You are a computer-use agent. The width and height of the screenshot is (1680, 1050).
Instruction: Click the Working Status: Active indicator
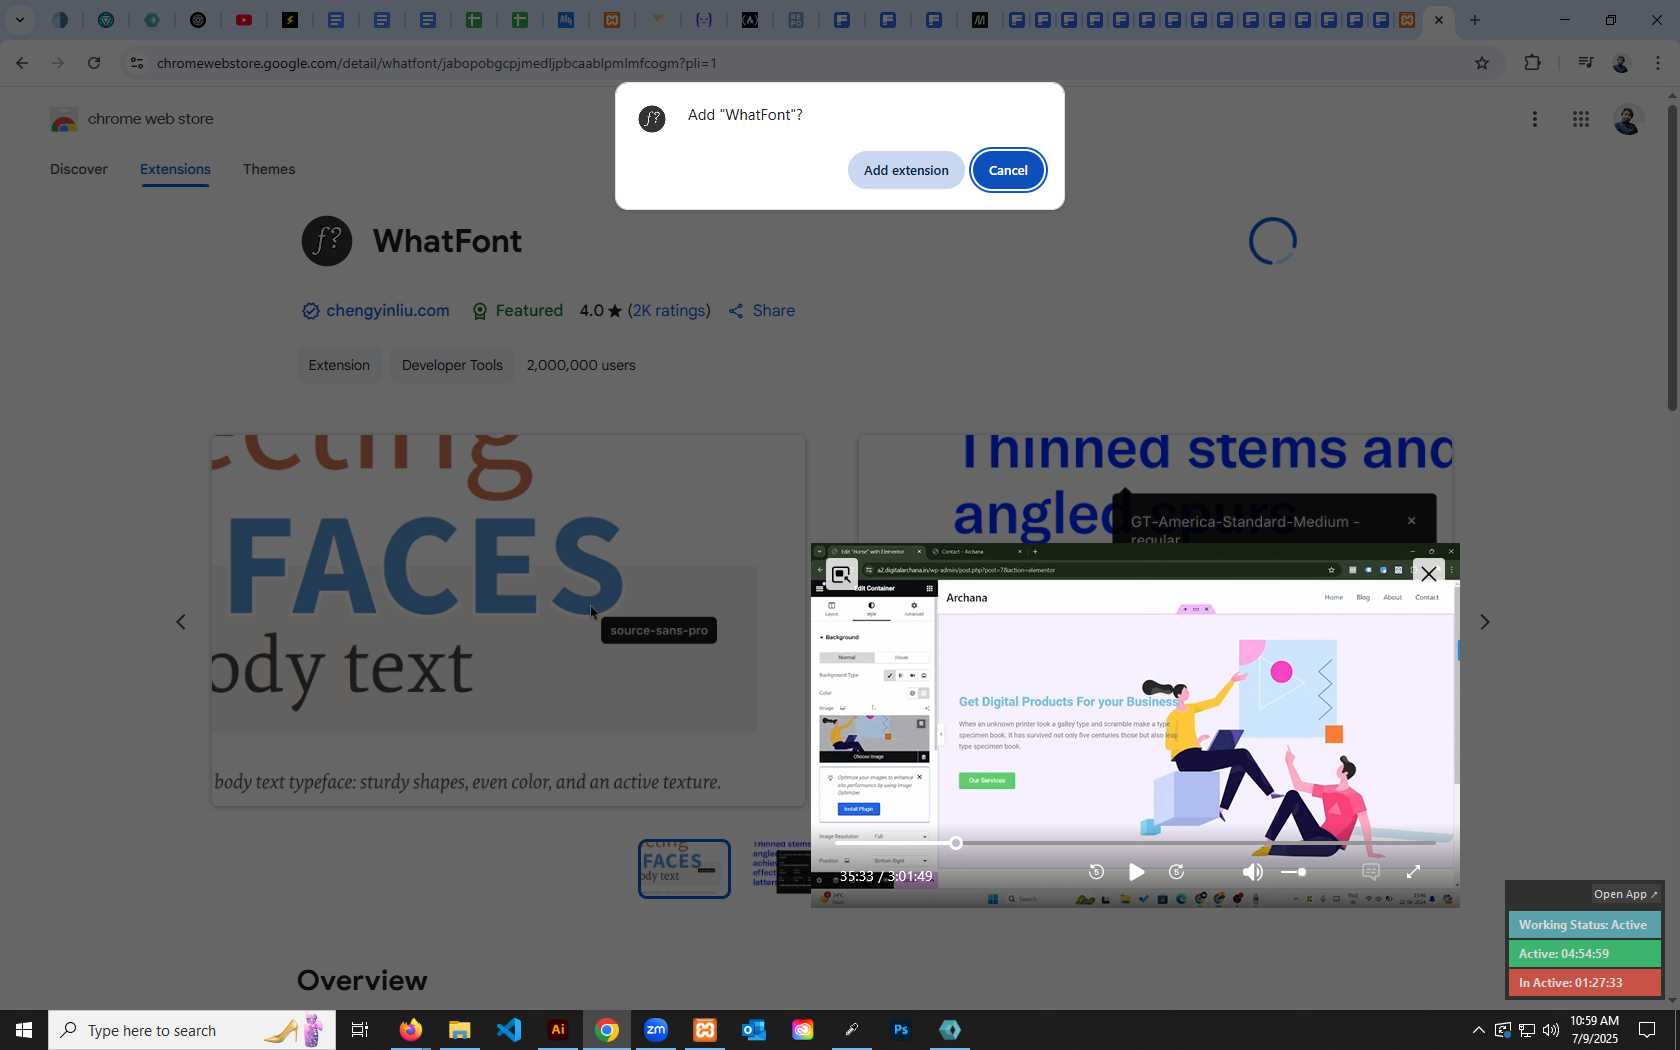(x=1584, y=925)
